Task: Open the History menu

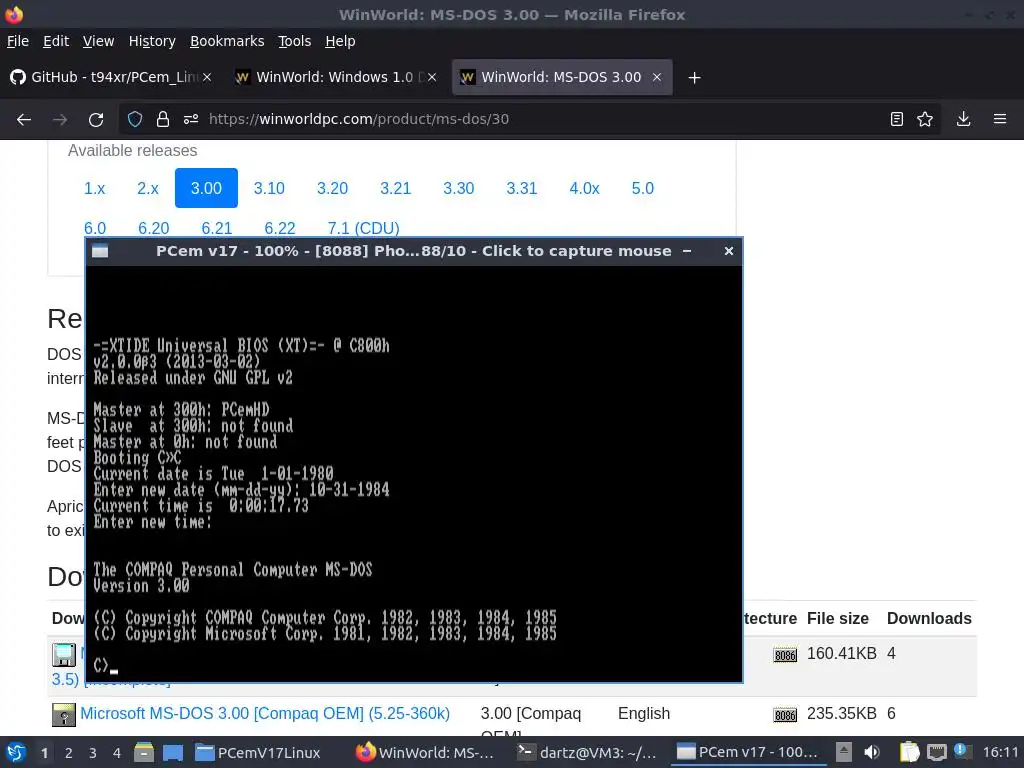Action: (152, 41)
